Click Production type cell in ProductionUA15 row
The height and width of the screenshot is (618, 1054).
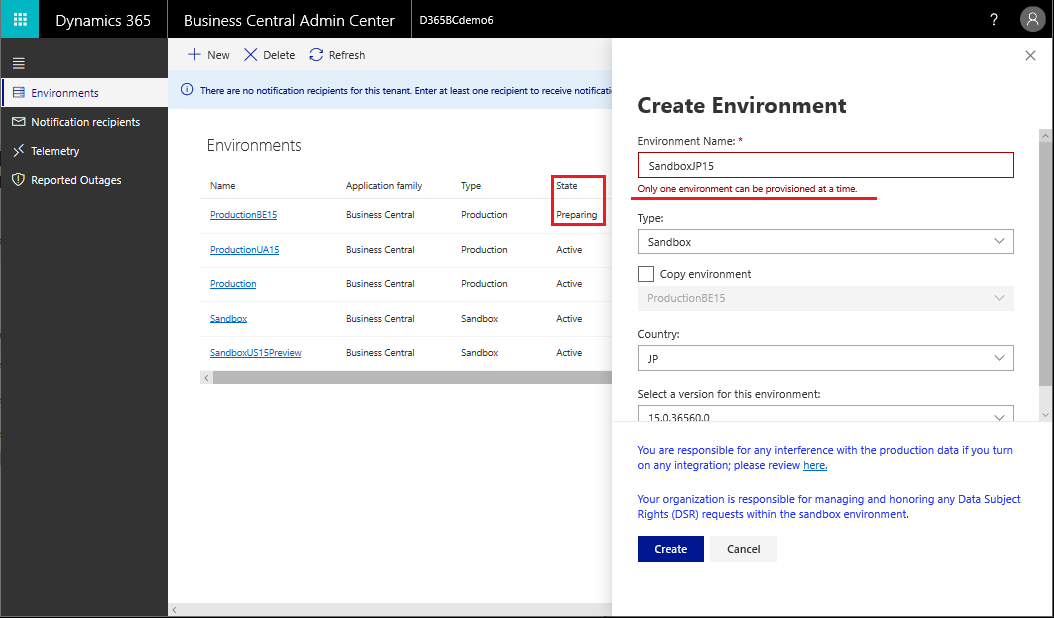coord(484,249)
